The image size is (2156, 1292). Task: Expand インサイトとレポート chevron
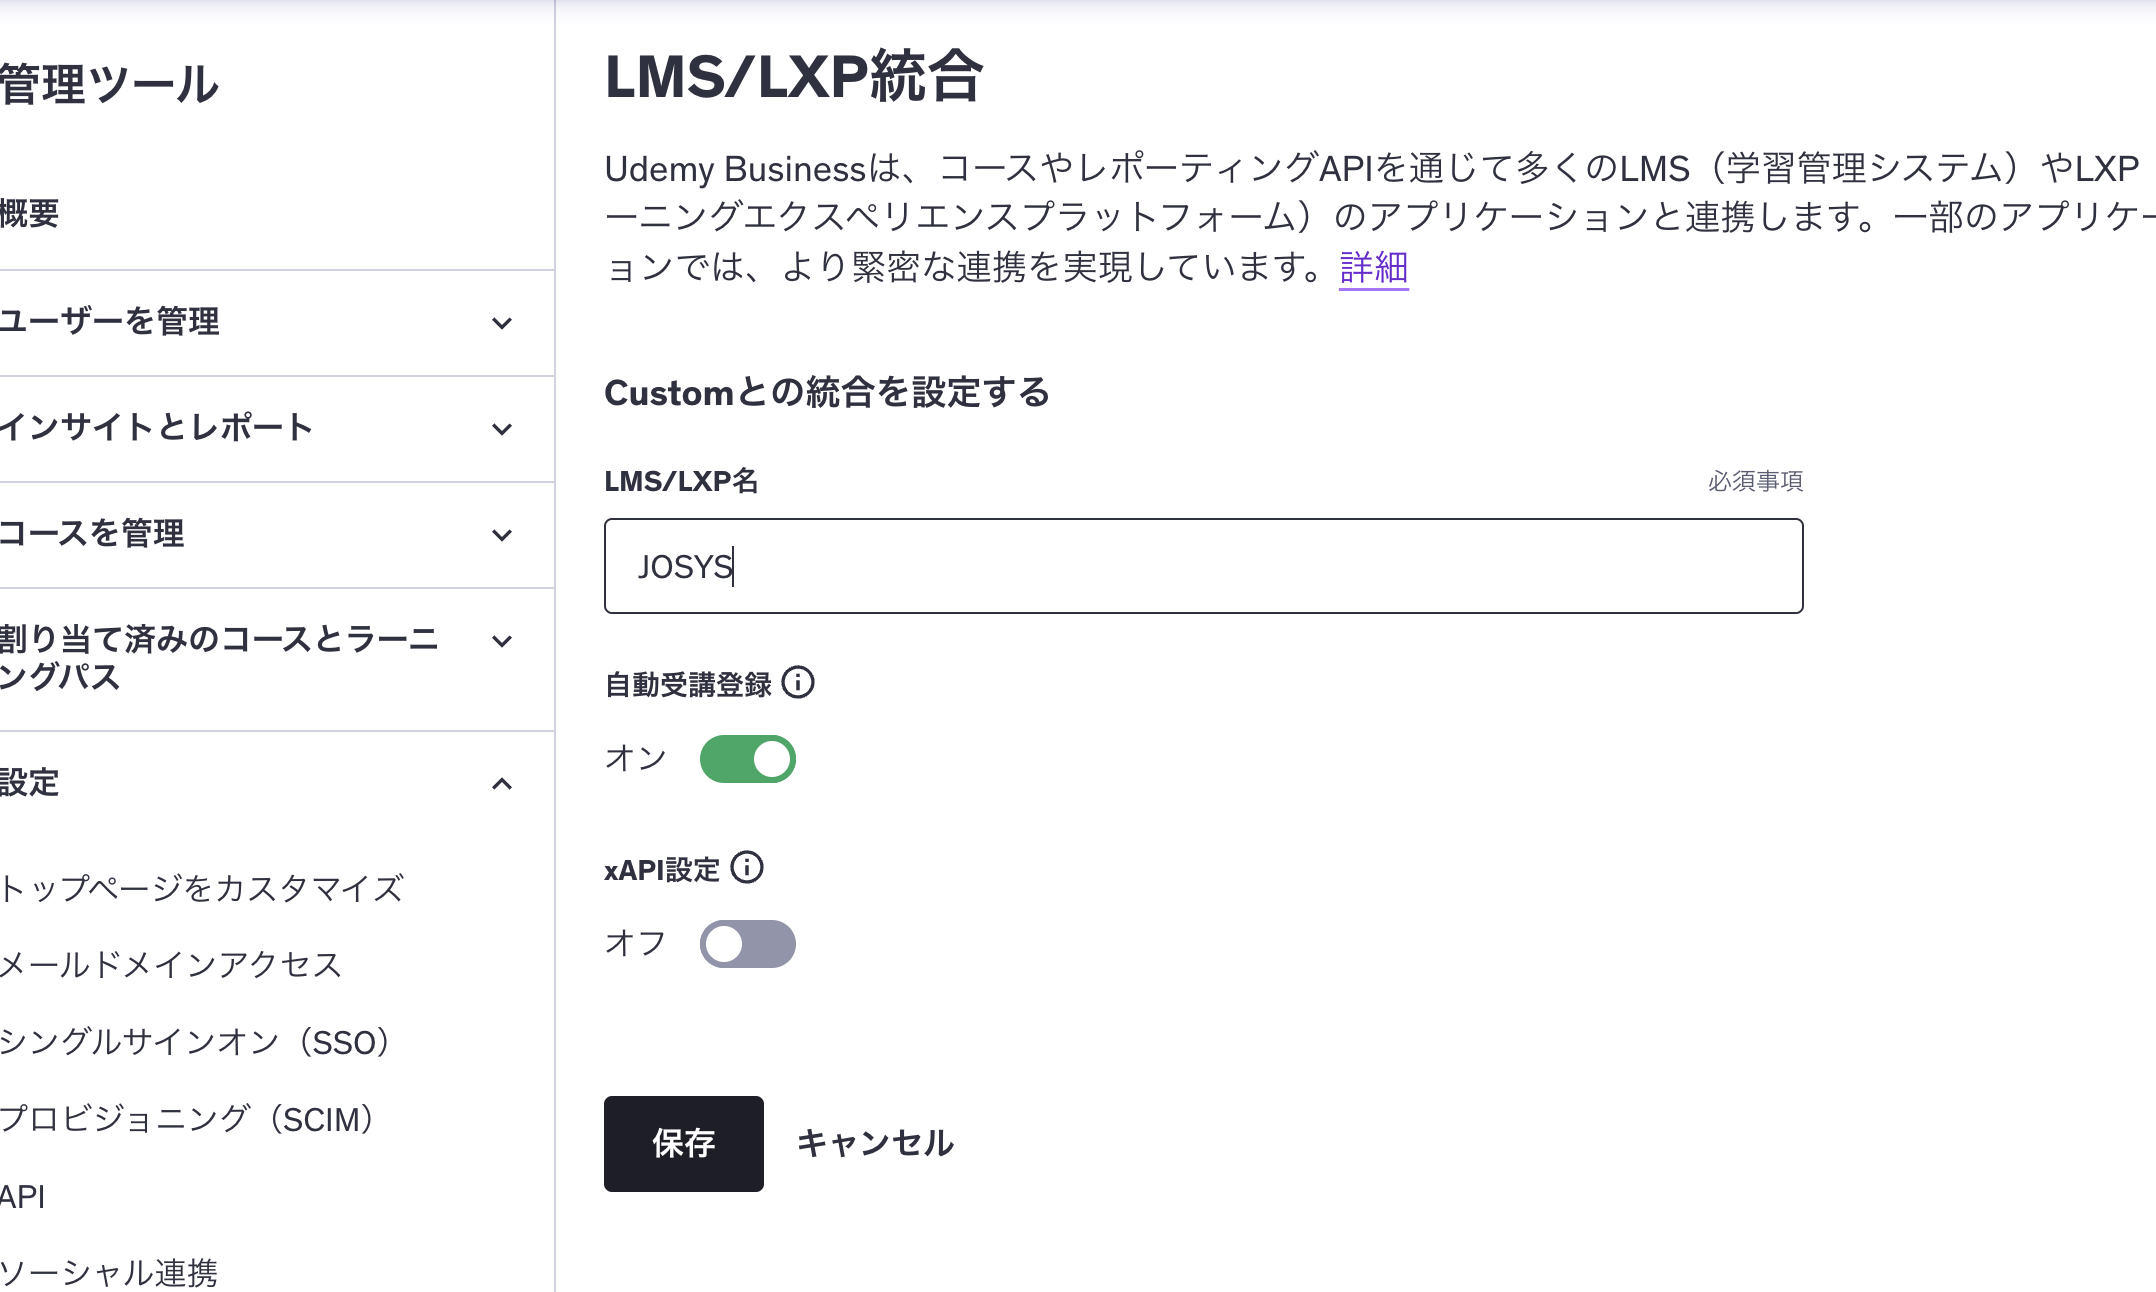(502, 429)
